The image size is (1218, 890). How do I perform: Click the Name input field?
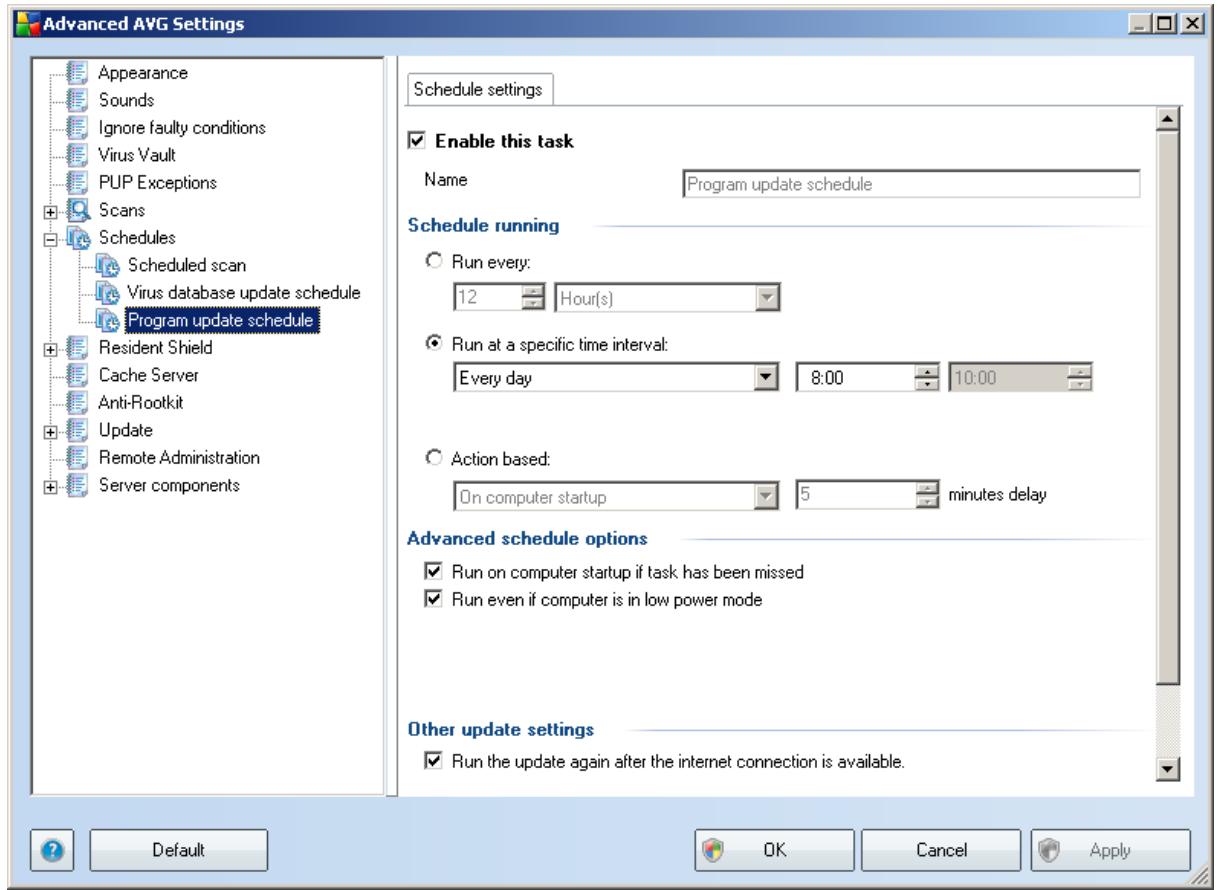click(x=910, y=184)
